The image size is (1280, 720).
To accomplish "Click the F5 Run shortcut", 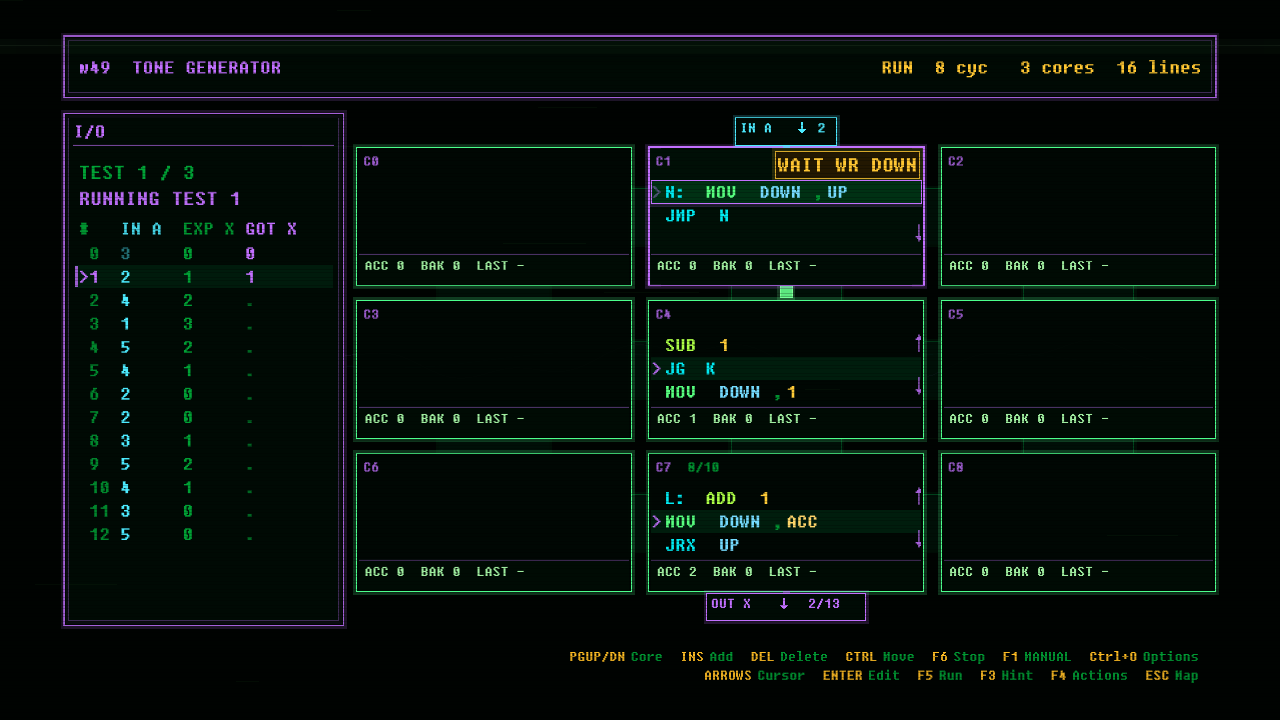I will coord(940,676).
